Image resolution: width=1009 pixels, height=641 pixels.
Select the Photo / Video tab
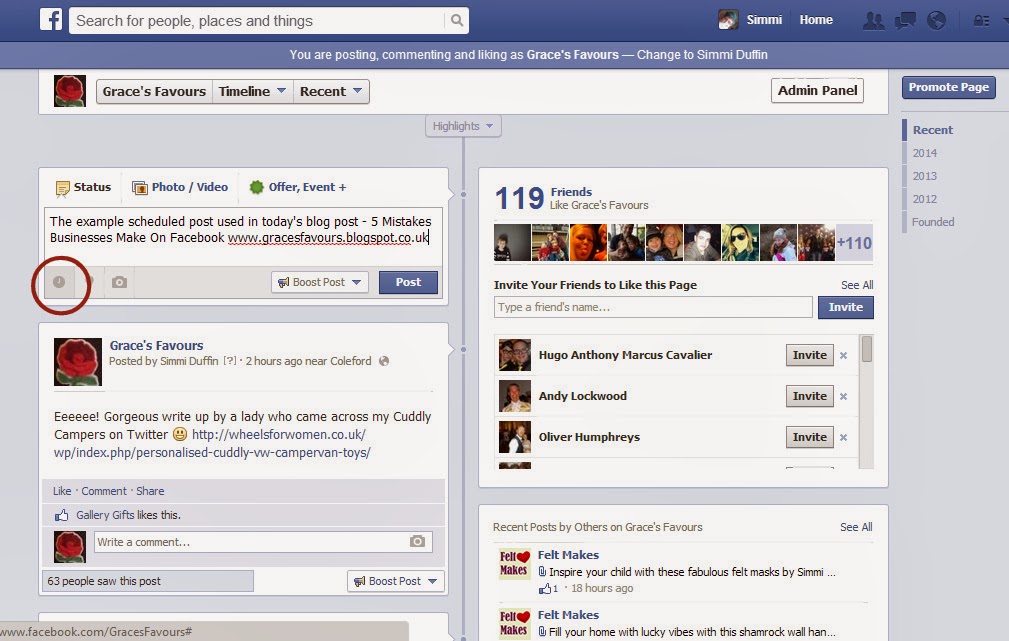pos(180,187)
